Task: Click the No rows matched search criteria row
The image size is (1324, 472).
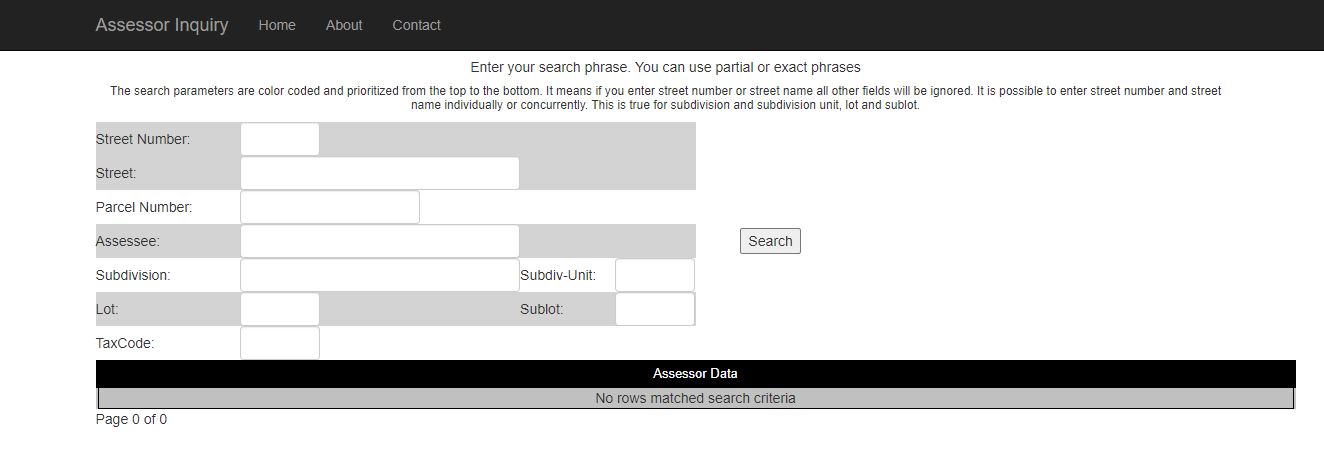Action: click(x=695, y=398)
